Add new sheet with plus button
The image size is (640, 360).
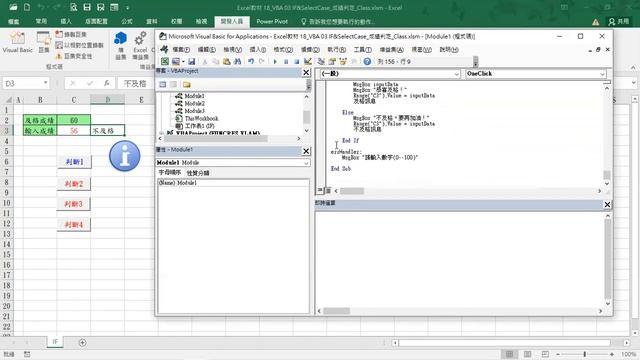point(82,342)
